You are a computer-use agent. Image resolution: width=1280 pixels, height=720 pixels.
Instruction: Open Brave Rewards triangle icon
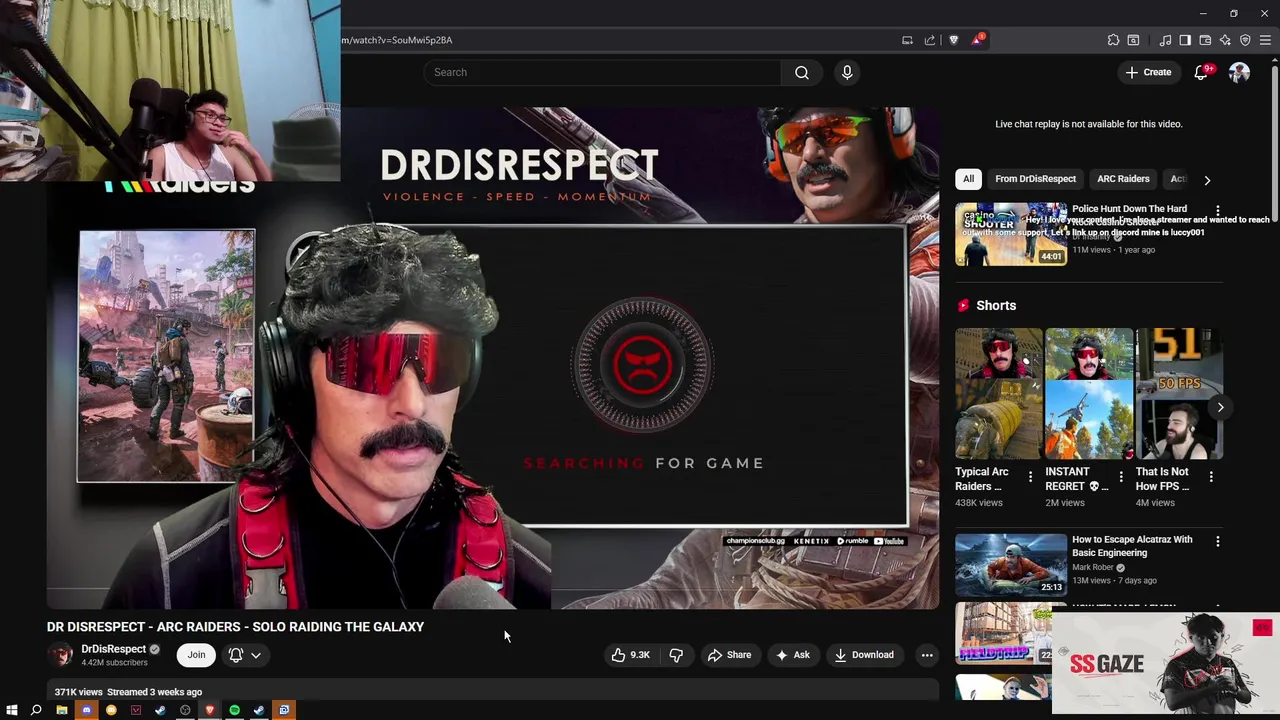[977, 40]
